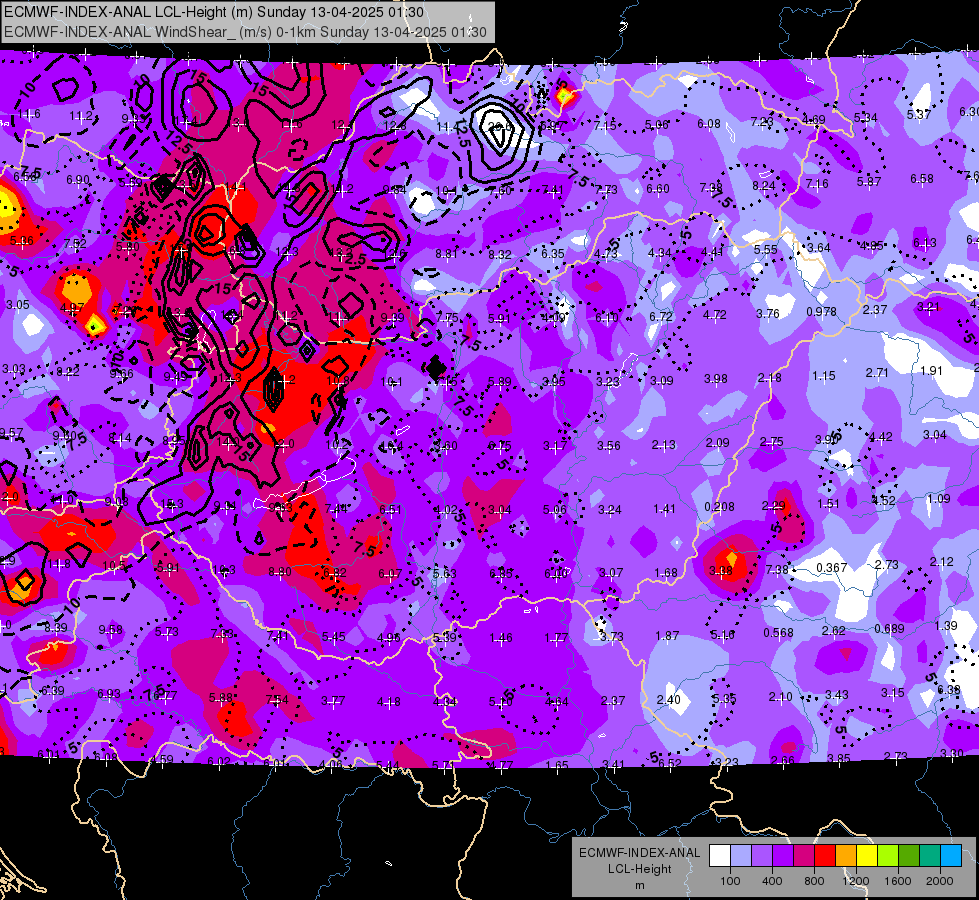
Task: Choose the yellow legend swatch
Action: pyautogui.click(x=867, y=856)
